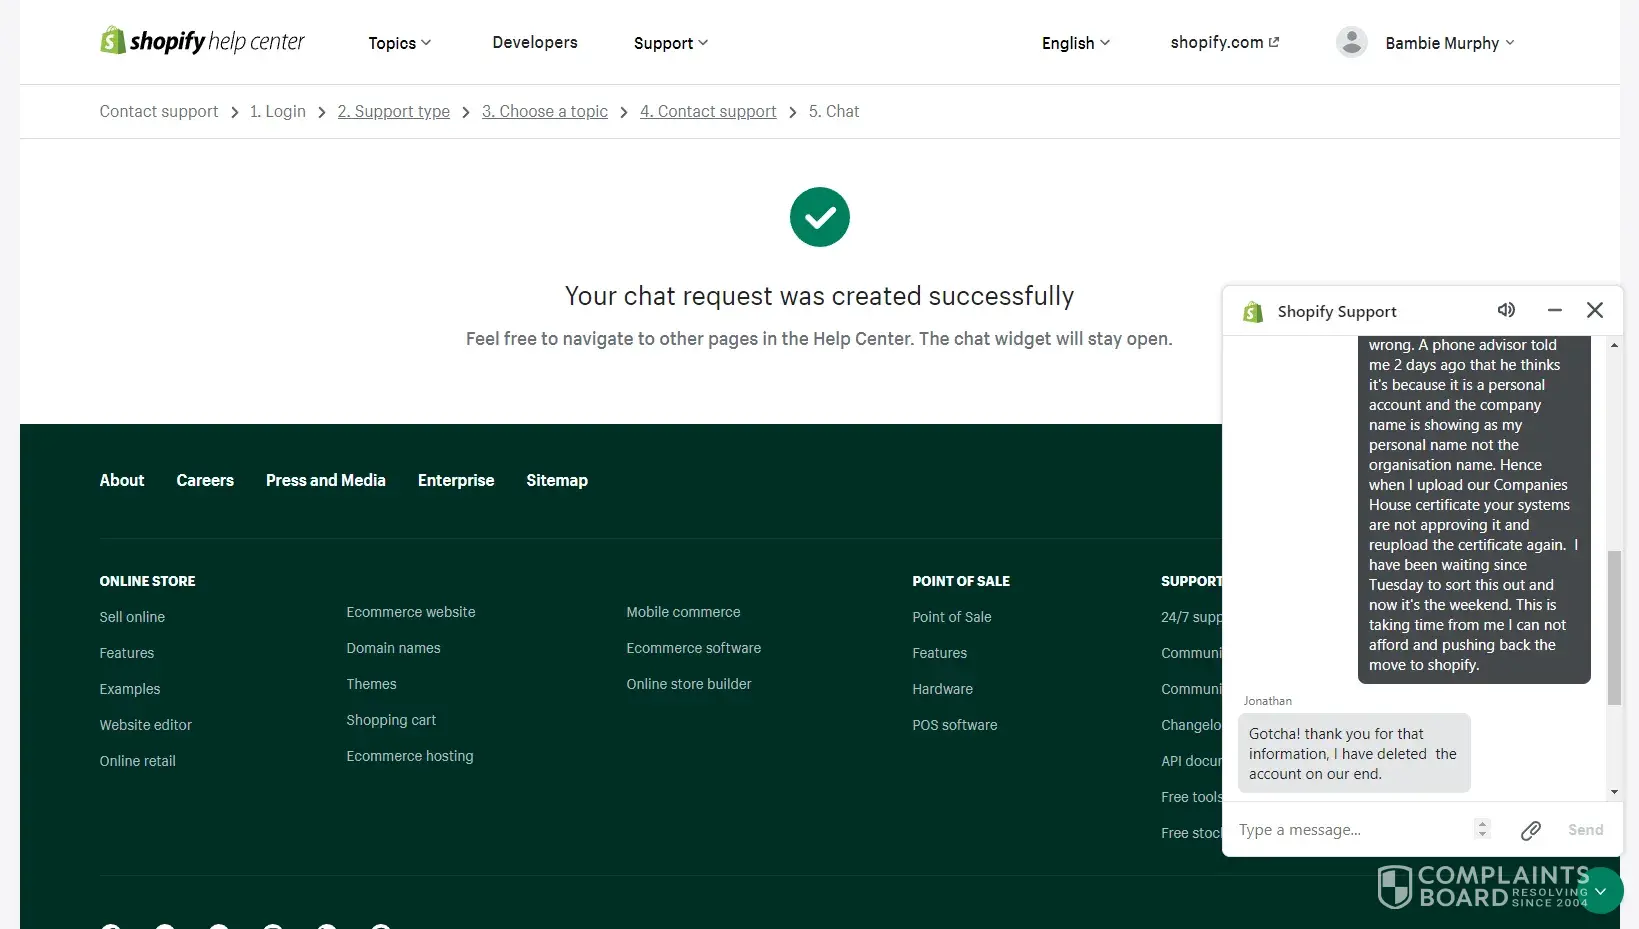Click Jonathan's 'Gotcha! thank you' chat message
Image resolution: width=1639 pixels, height=929 pixels.
[x=1354, y=753]
